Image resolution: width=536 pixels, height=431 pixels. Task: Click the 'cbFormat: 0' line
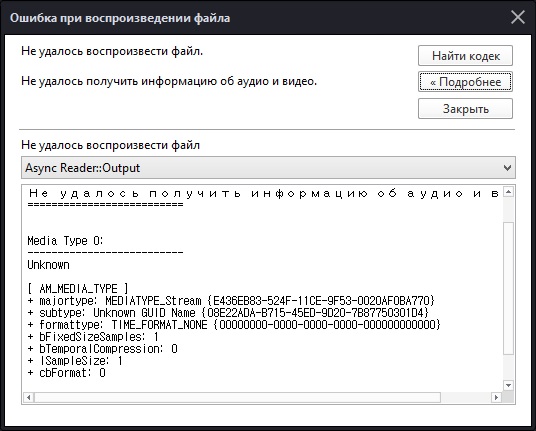67,373
